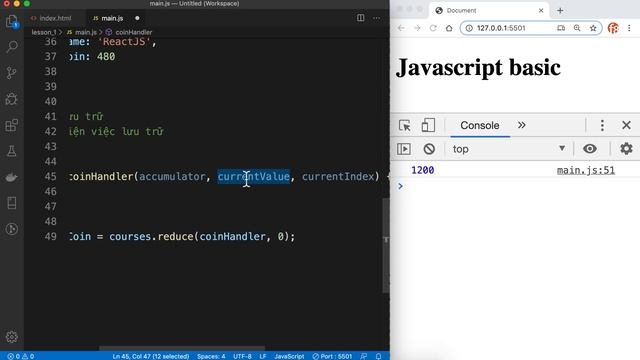The height and width of the screenshot is (360, 640).
Task: Open the Manage gear in VS Code
Action: click(x=12, y=337)
